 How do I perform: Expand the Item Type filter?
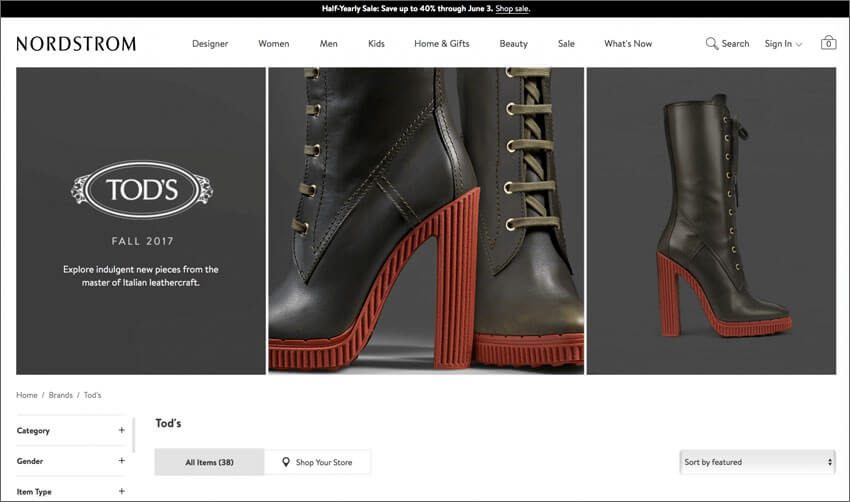pos(71,492)
